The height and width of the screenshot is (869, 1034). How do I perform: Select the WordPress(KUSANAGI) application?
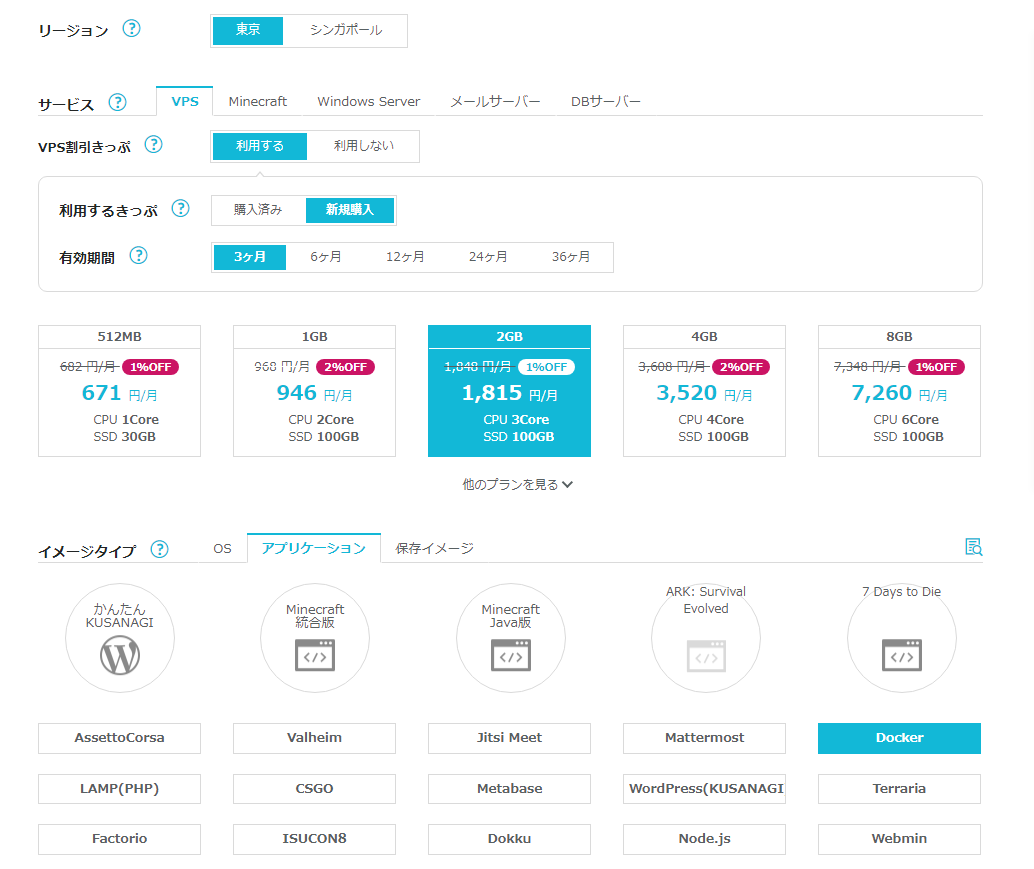(704, 789)
